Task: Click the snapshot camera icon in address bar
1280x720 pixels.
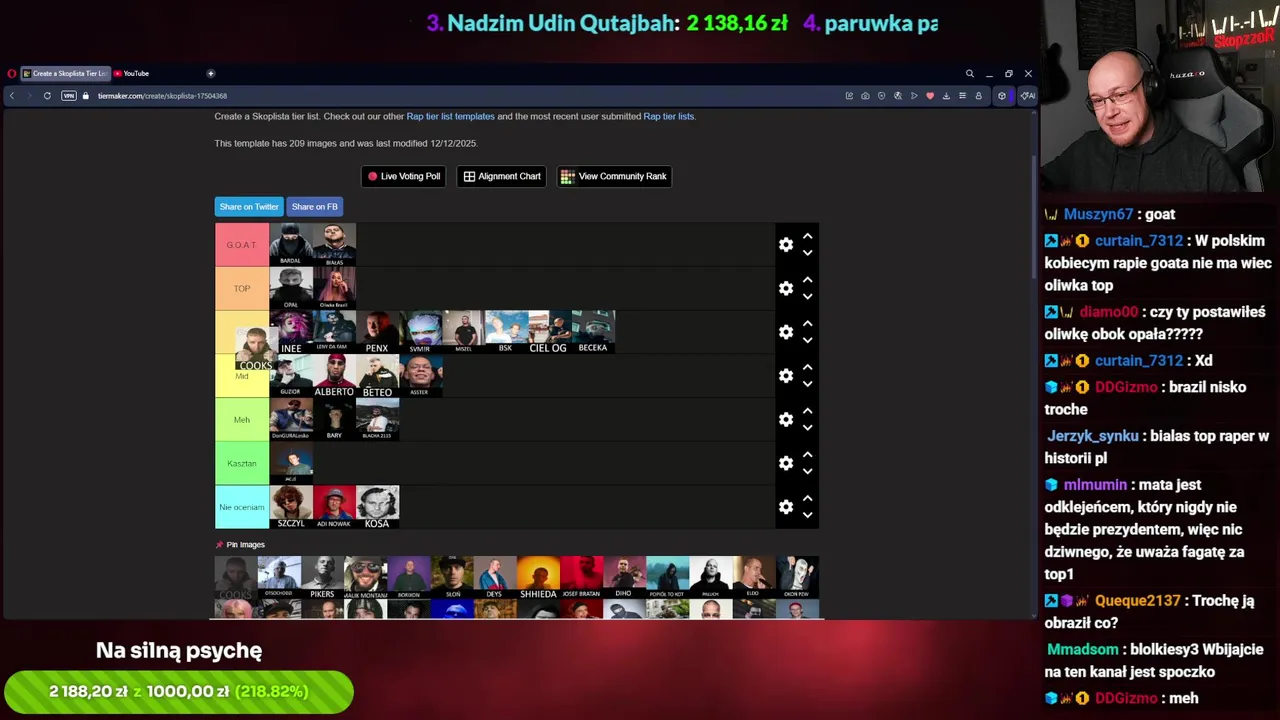Action: [x=865, y=96]
